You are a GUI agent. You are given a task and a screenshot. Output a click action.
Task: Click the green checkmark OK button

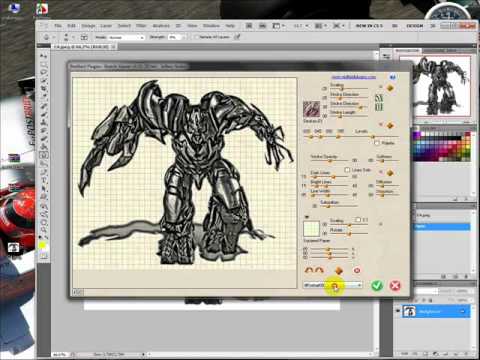coord(377,285)
